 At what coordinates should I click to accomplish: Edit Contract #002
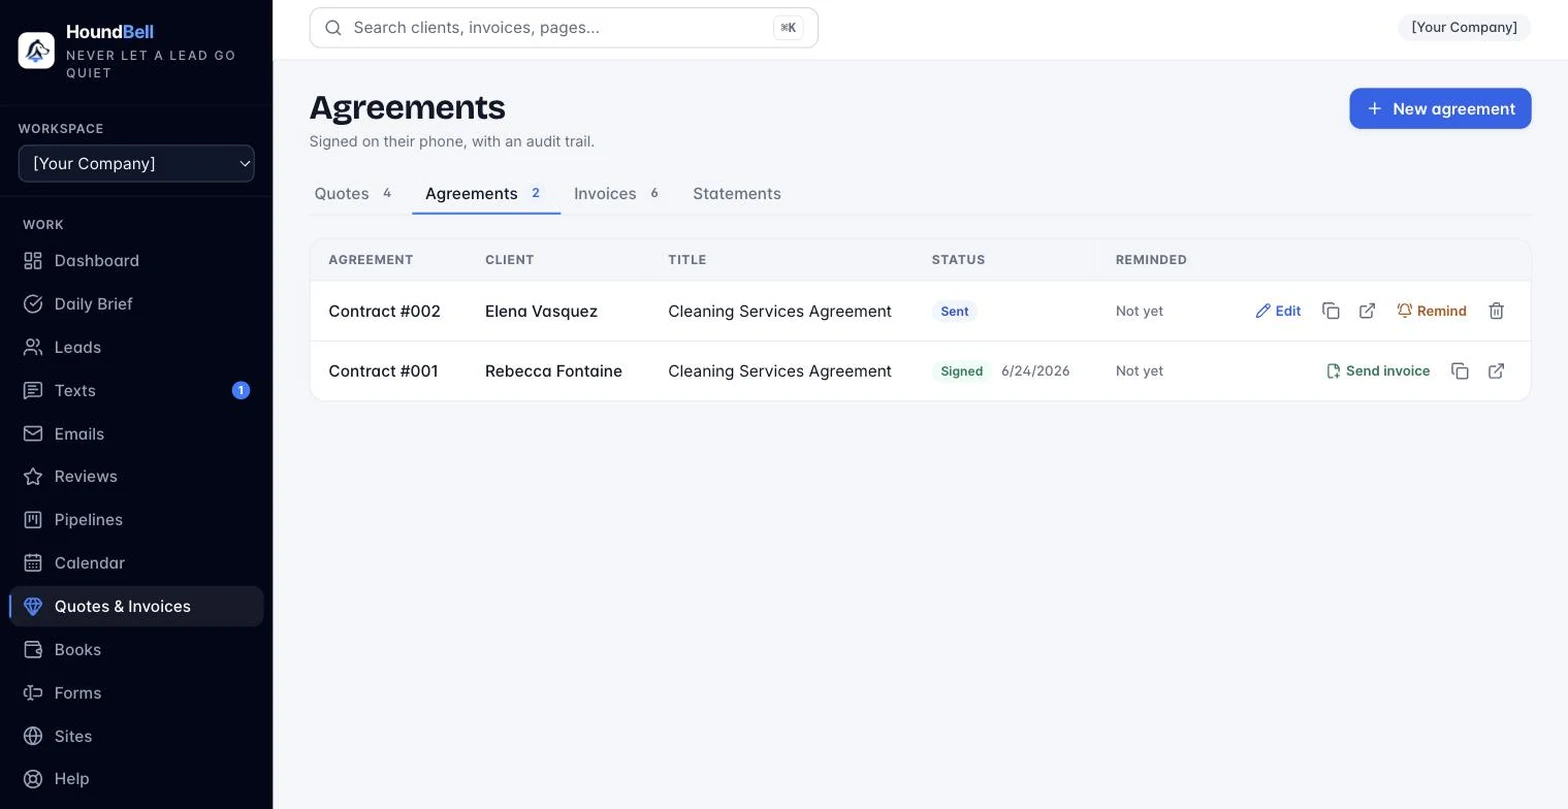(1278, 311)
